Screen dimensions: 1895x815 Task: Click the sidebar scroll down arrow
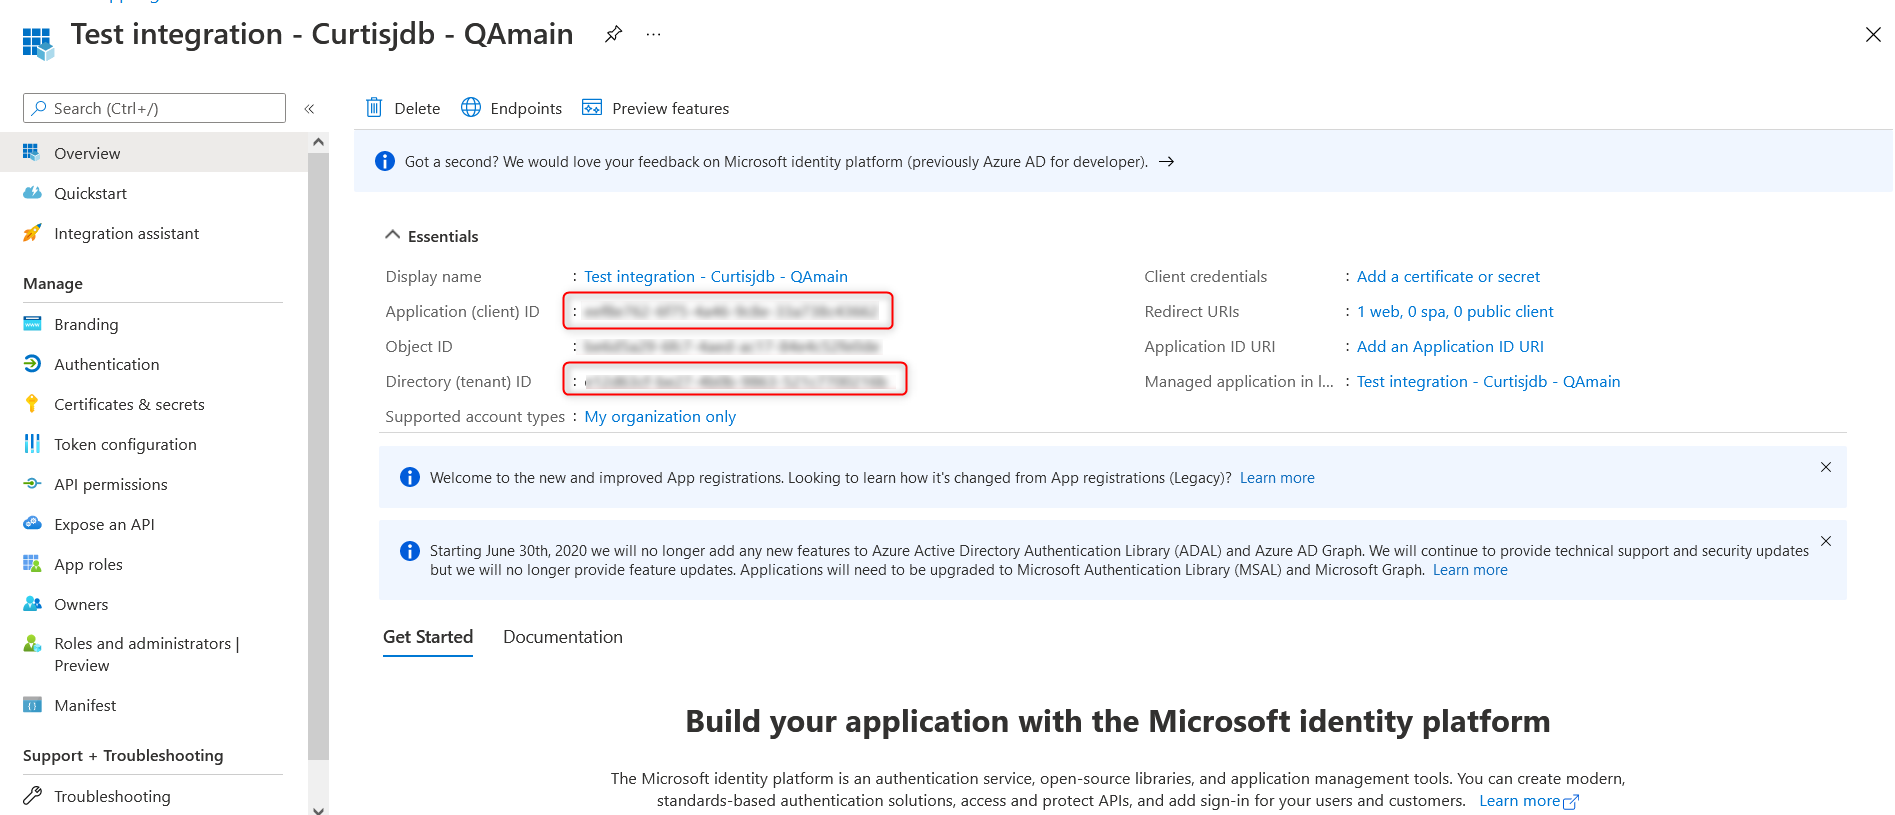pos(318,810)
